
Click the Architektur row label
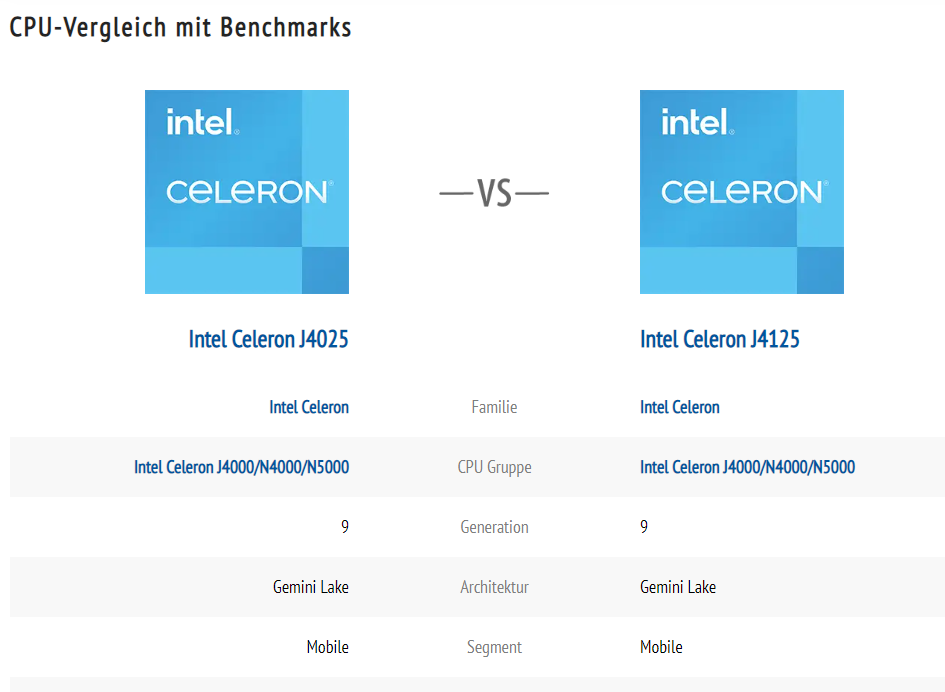point(494,587)
